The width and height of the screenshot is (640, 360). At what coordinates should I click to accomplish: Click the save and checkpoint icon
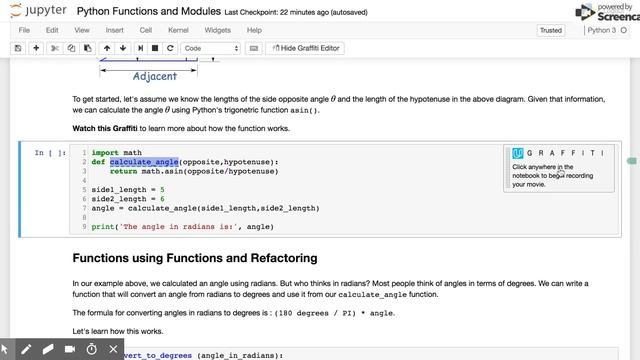tap(18, 48)
